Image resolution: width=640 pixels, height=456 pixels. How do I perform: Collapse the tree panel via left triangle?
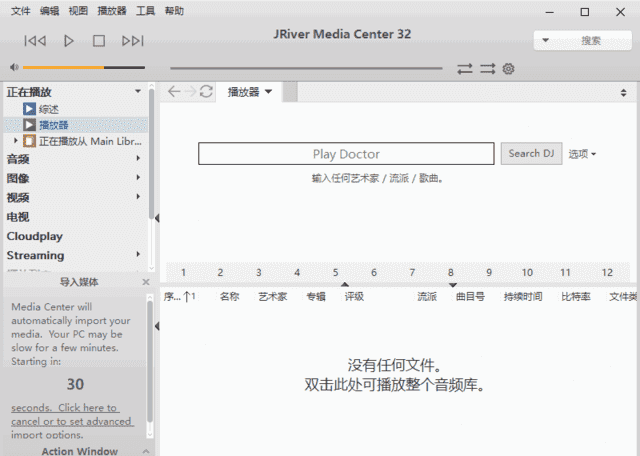[157, 218]
